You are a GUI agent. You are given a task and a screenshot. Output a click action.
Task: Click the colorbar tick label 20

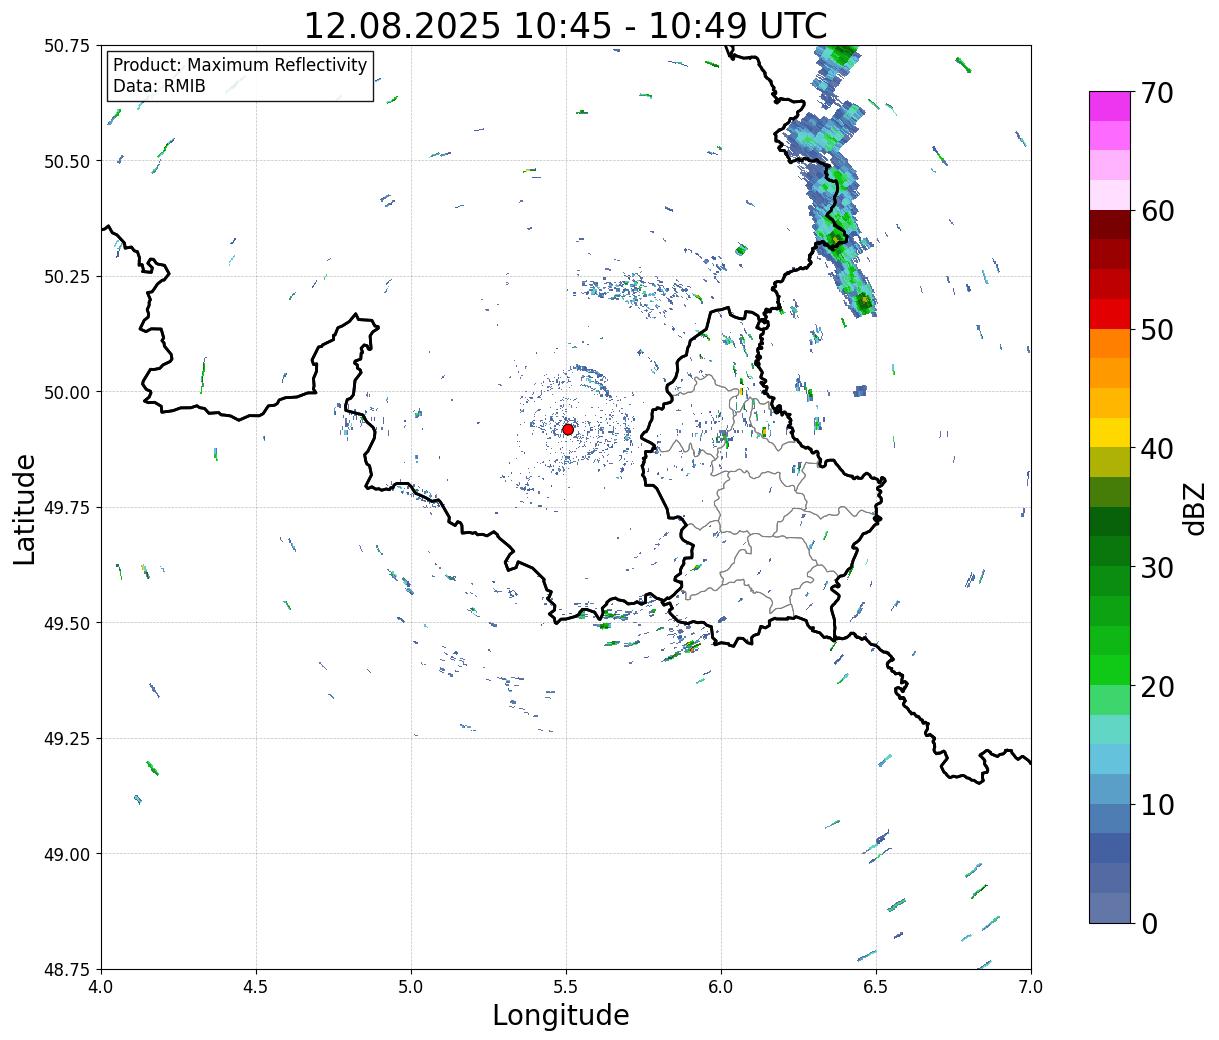[x=1156, y=686]
